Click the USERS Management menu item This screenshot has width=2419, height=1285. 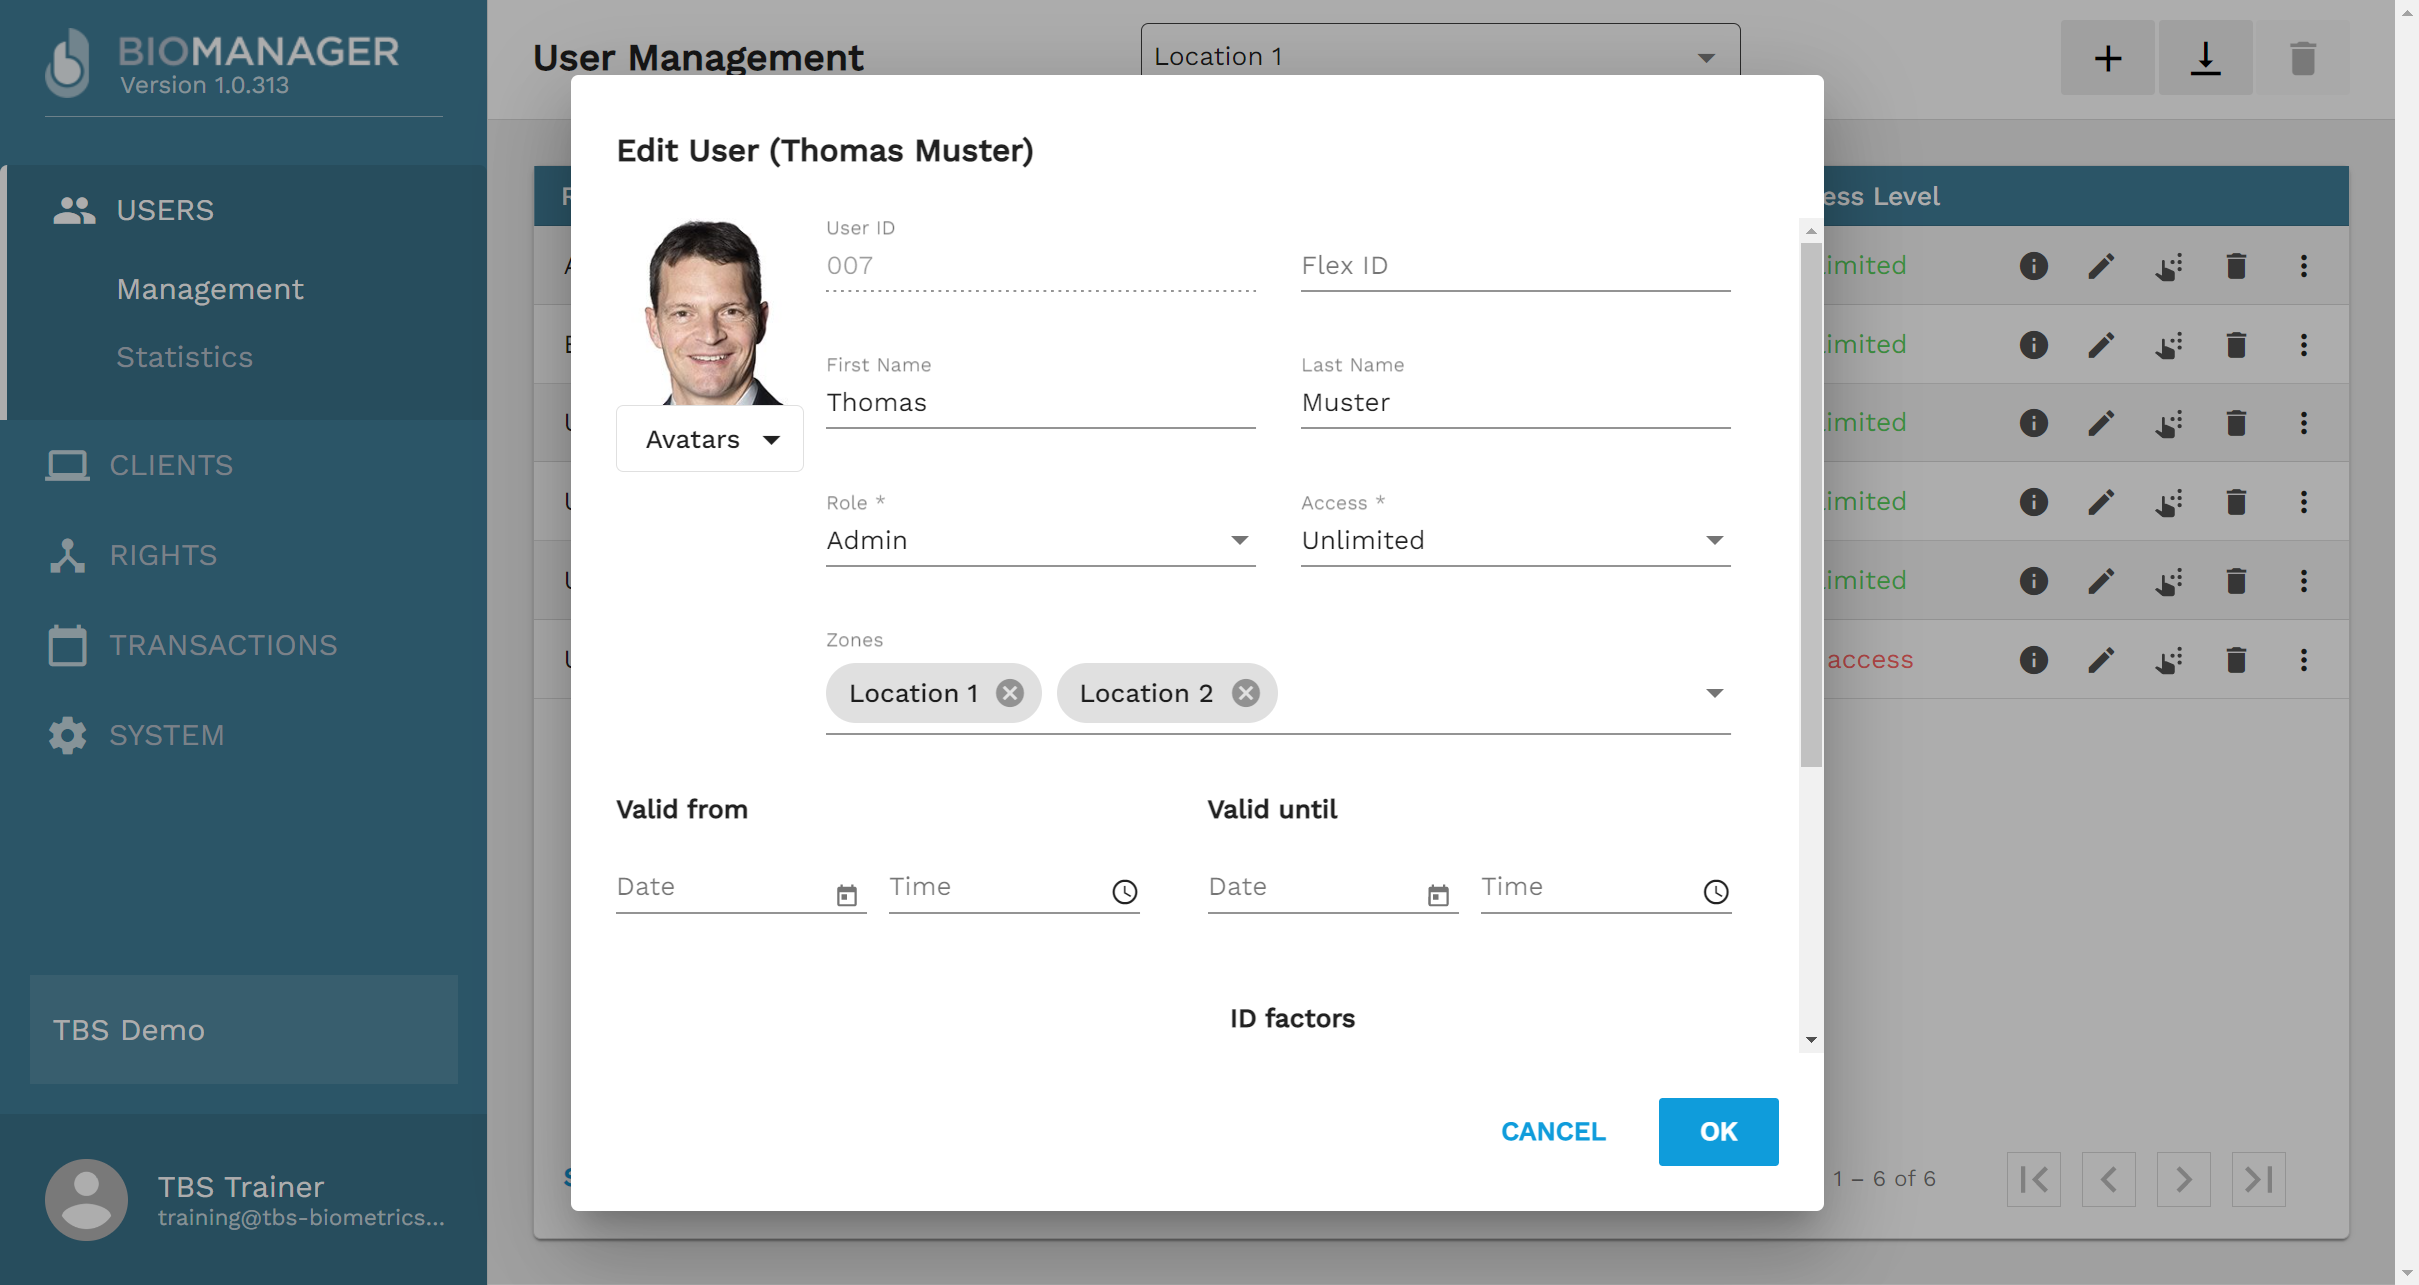point(208,288)
